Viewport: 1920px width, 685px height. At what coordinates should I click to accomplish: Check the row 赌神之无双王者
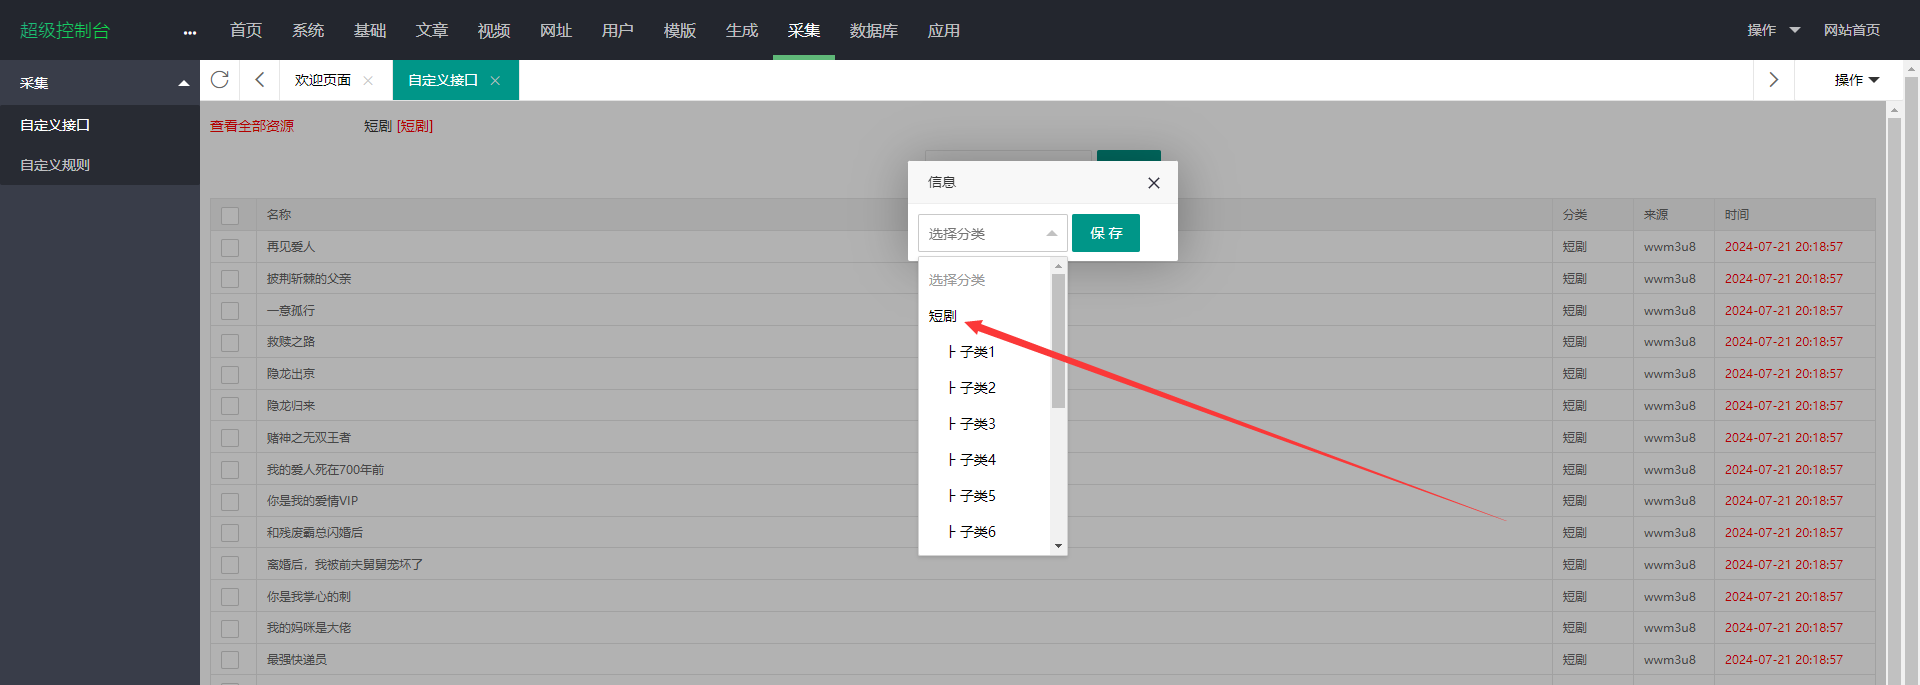pyautogui.click(x=230, y=438)
